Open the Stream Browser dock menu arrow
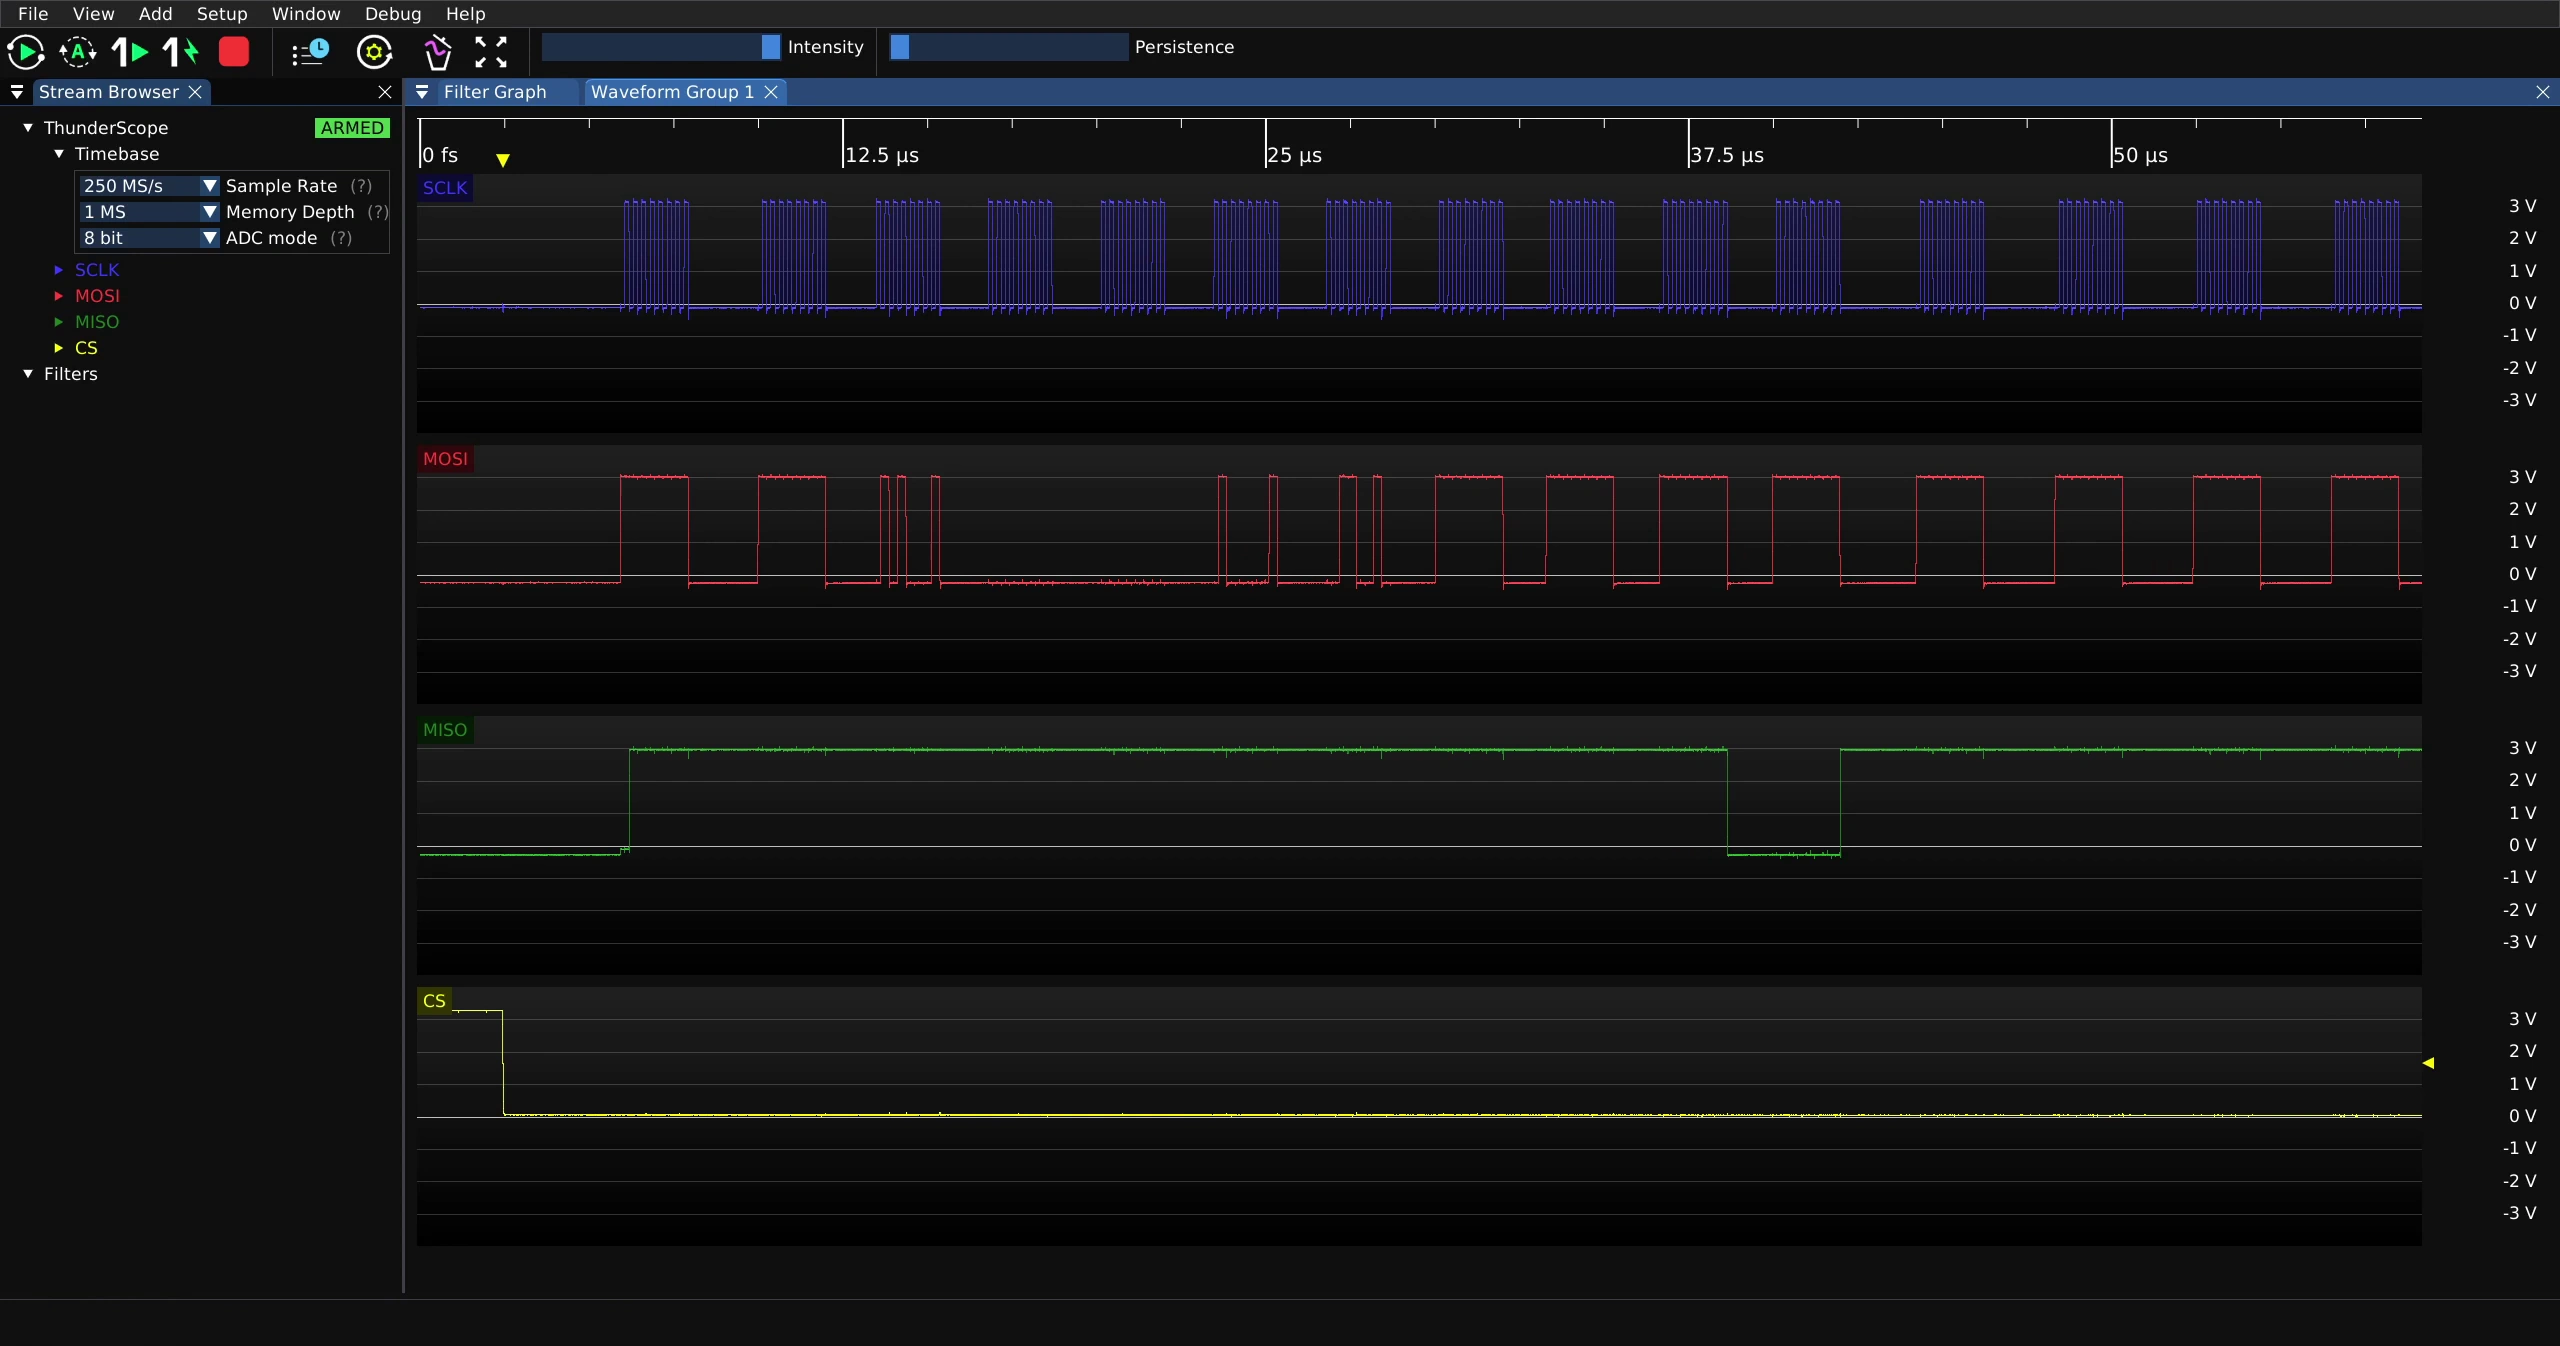2560x1346 pixels. (17, 92)
